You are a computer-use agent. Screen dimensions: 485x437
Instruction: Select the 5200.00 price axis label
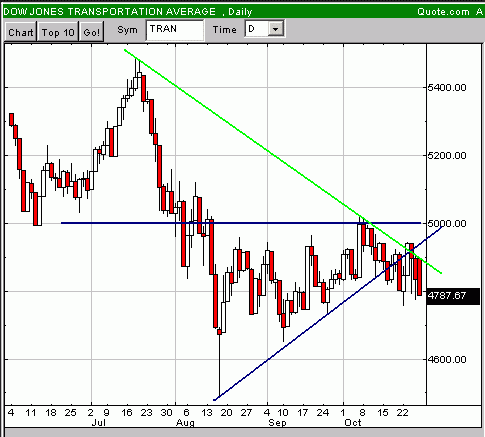coord(447,155)
